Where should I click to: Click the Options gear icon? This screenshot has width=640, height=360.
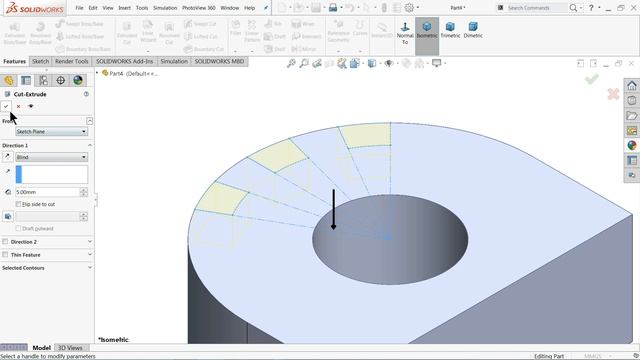[409, 8]
